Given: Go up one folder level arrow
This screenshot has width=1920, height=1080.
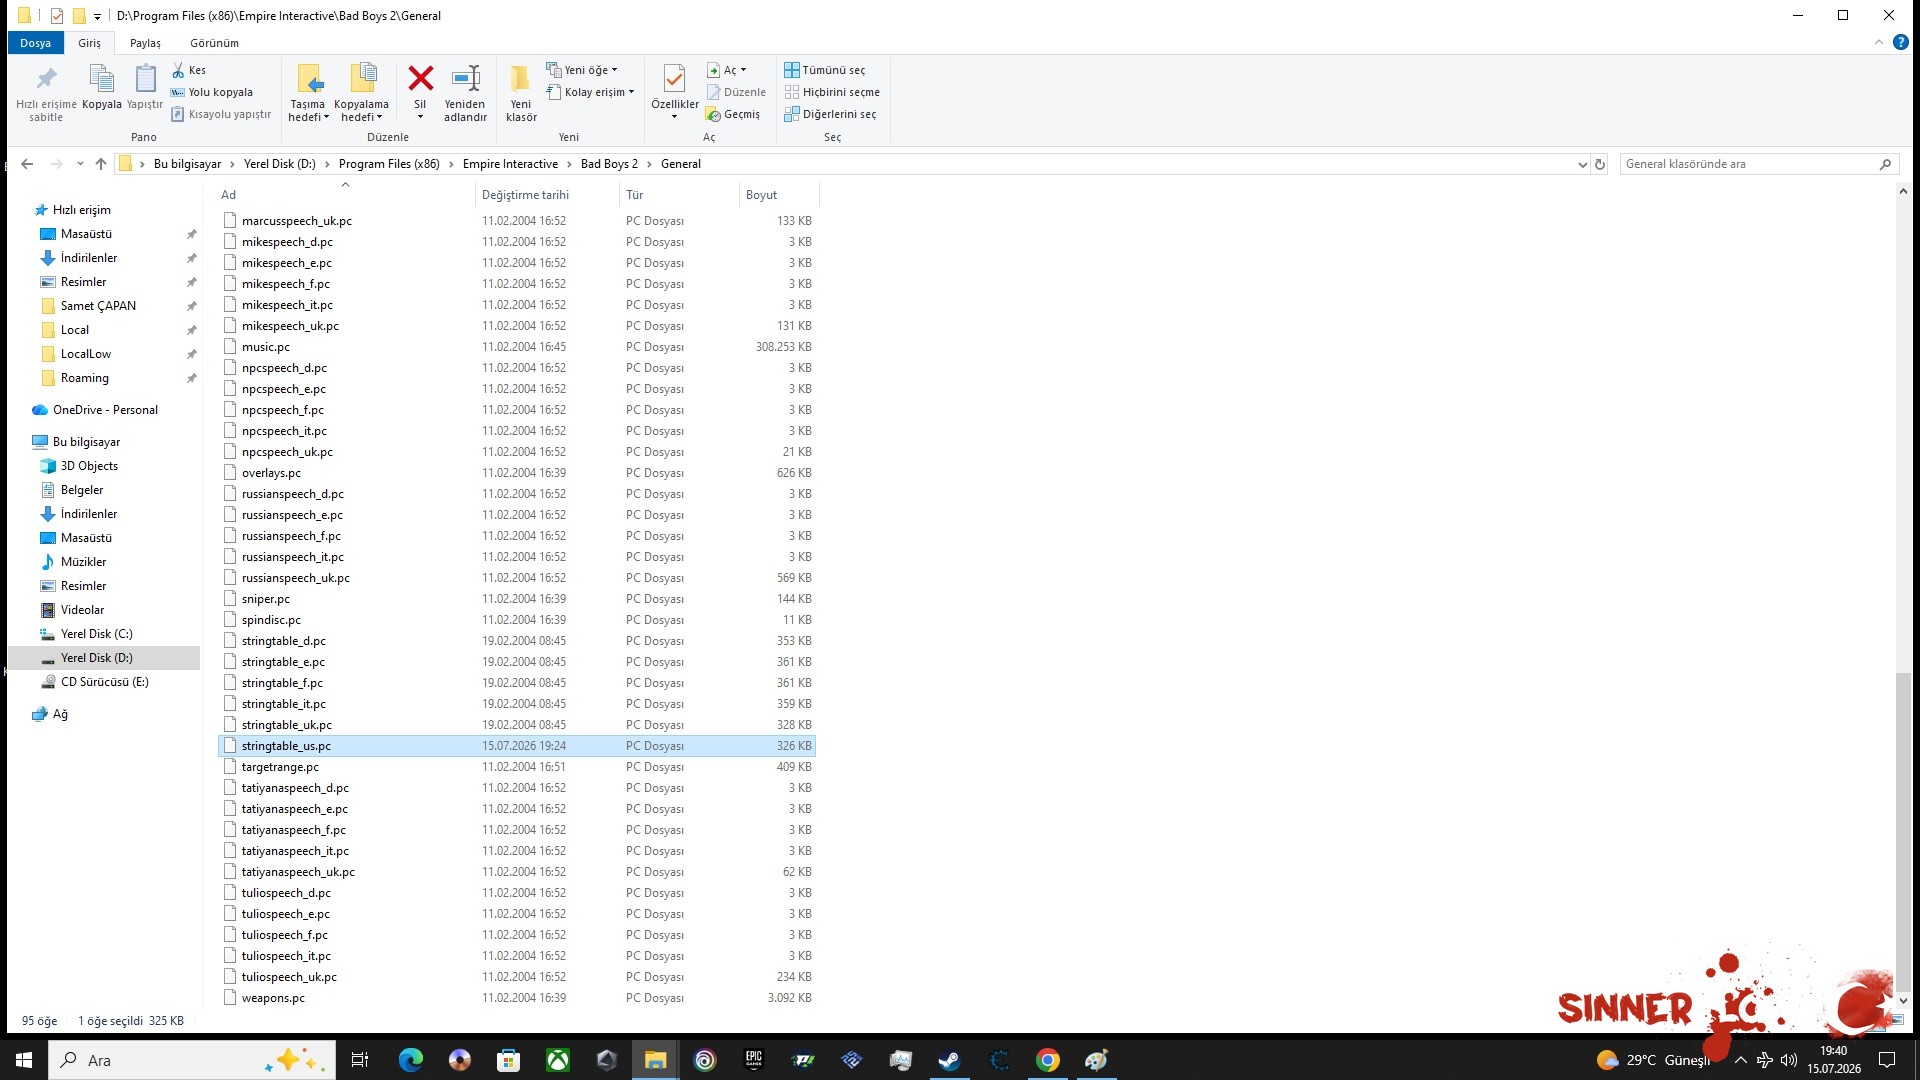Looking at the screenshot, I should pos(101,164).
